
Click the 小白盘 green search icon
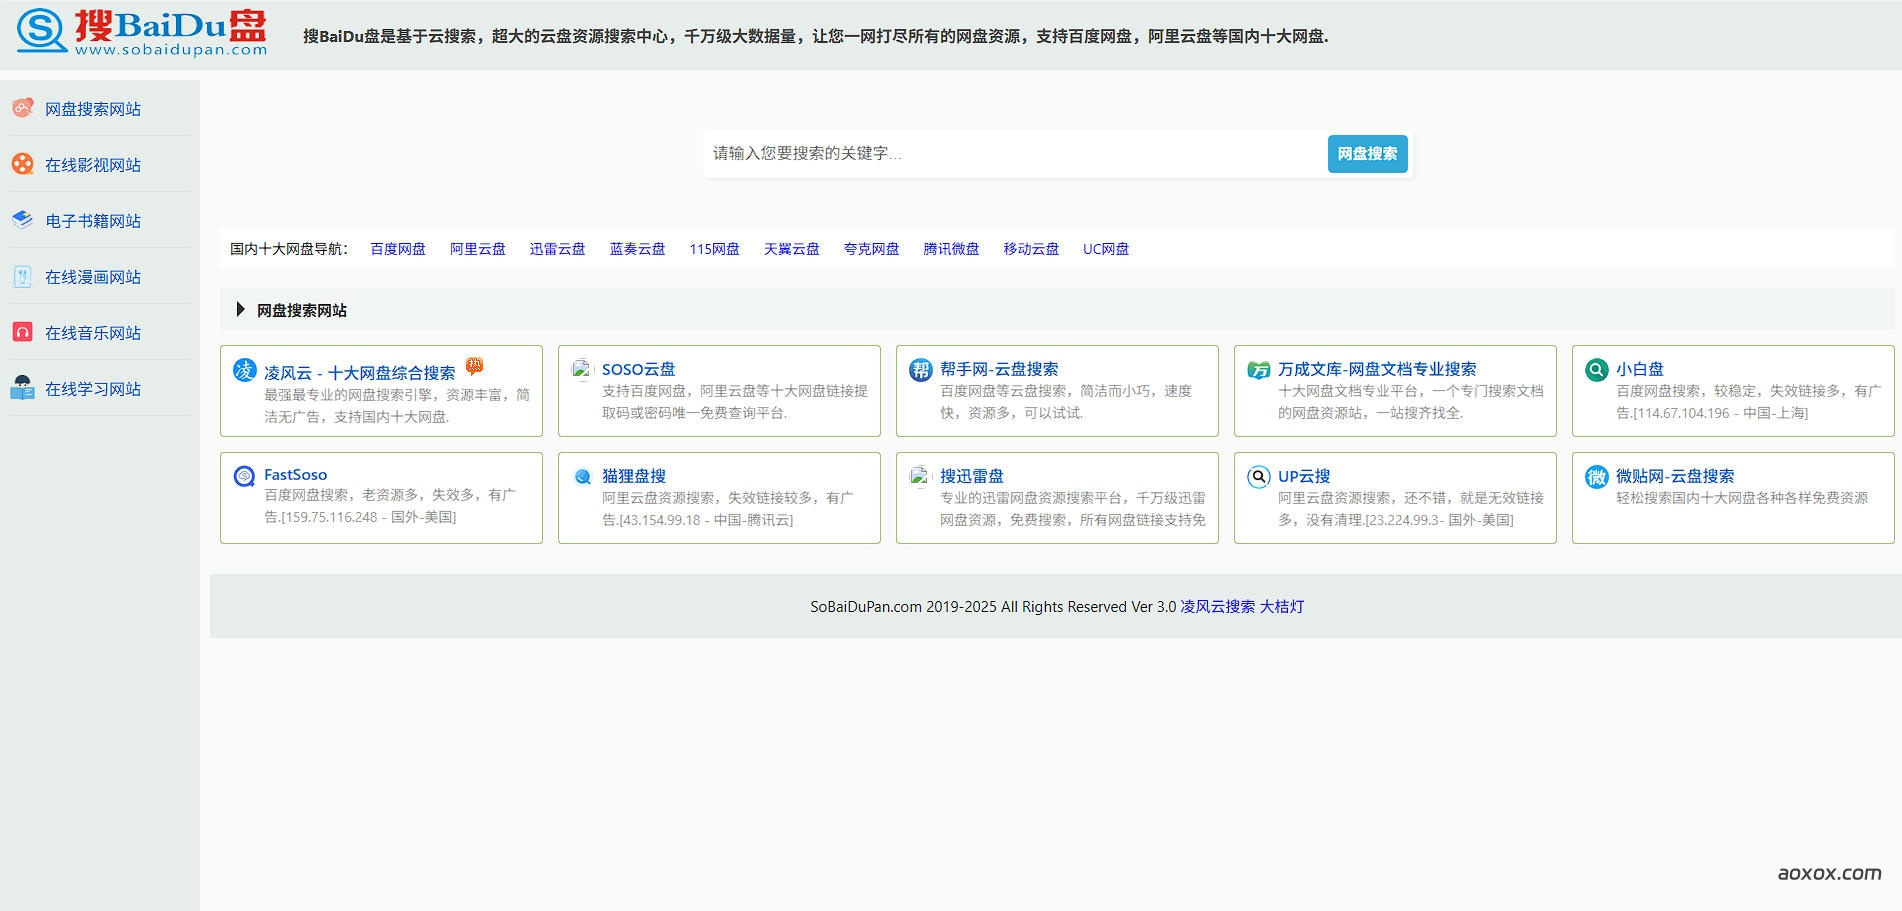(1596, 370)
